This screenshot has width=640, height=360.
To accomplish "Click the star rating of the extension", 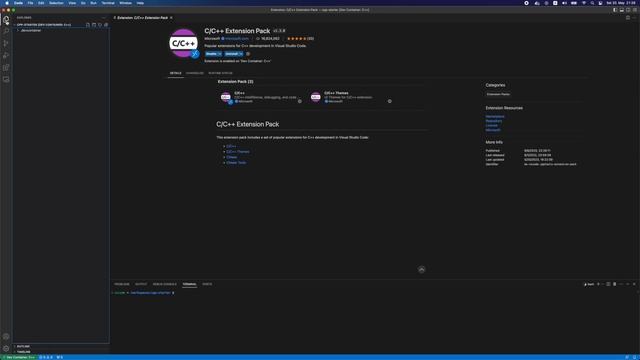I will [x=297, y=38].
